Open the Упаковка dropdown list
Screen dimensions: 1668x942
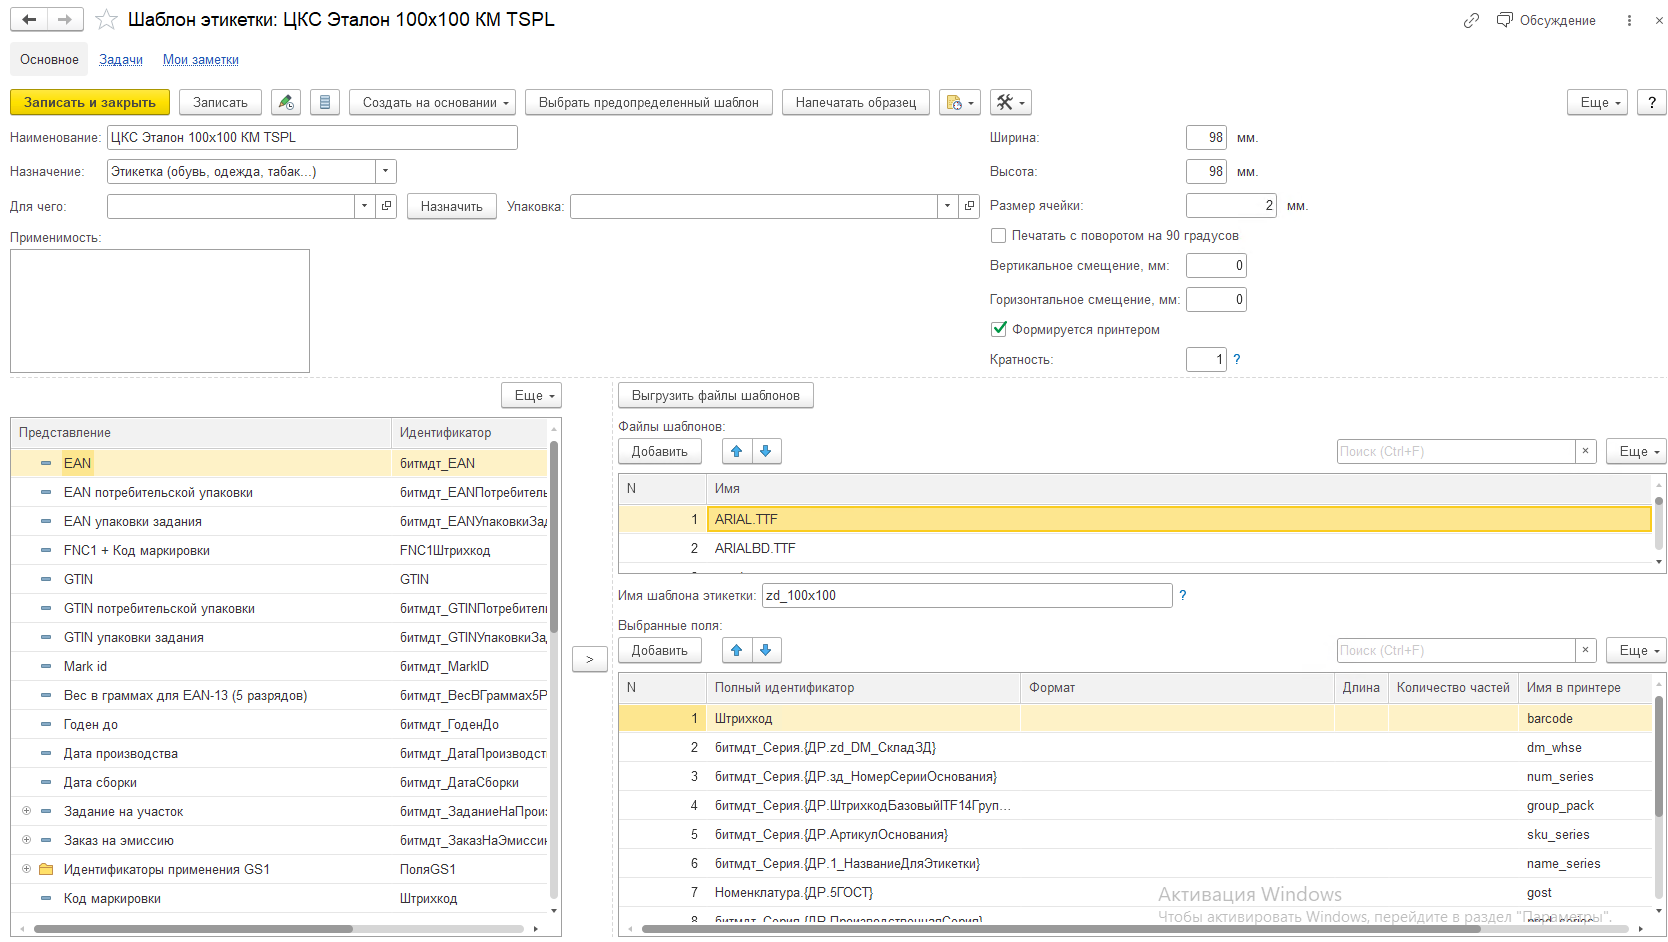point(947,206)
